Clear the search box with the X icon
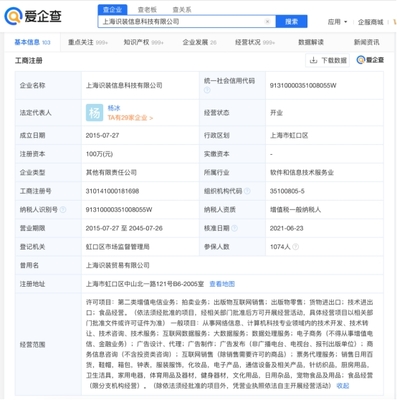The height and width of the screenshot is (400, 397). pos(267,22)
